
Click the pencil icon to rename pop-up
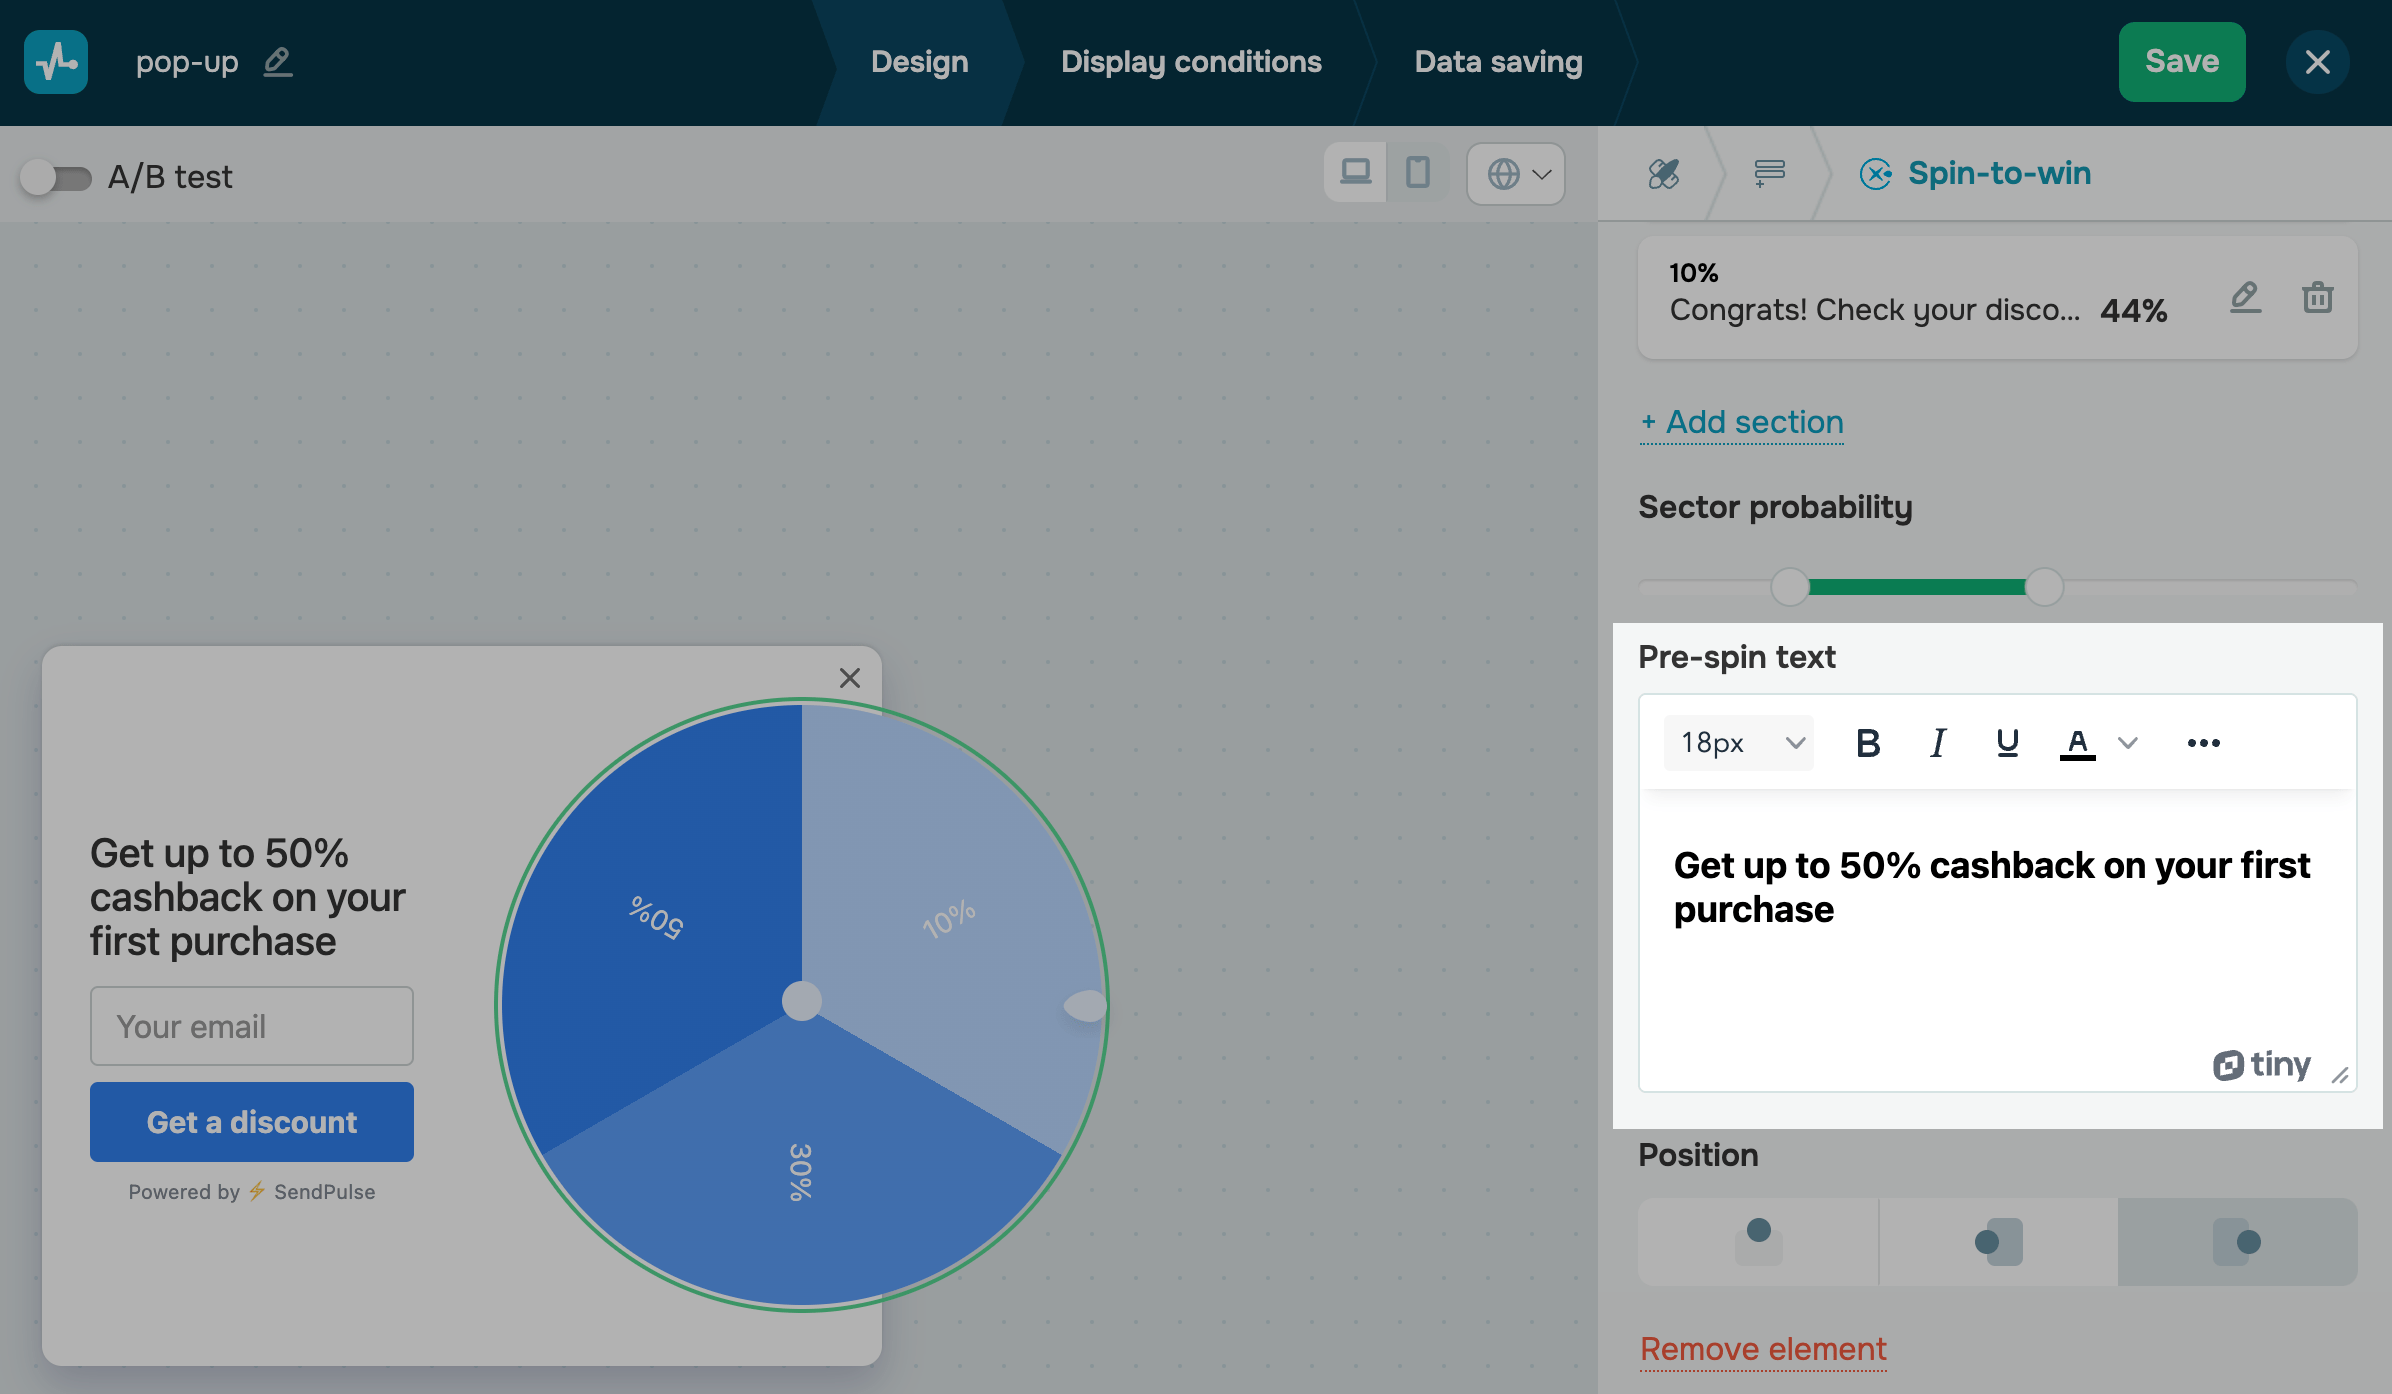278,62
